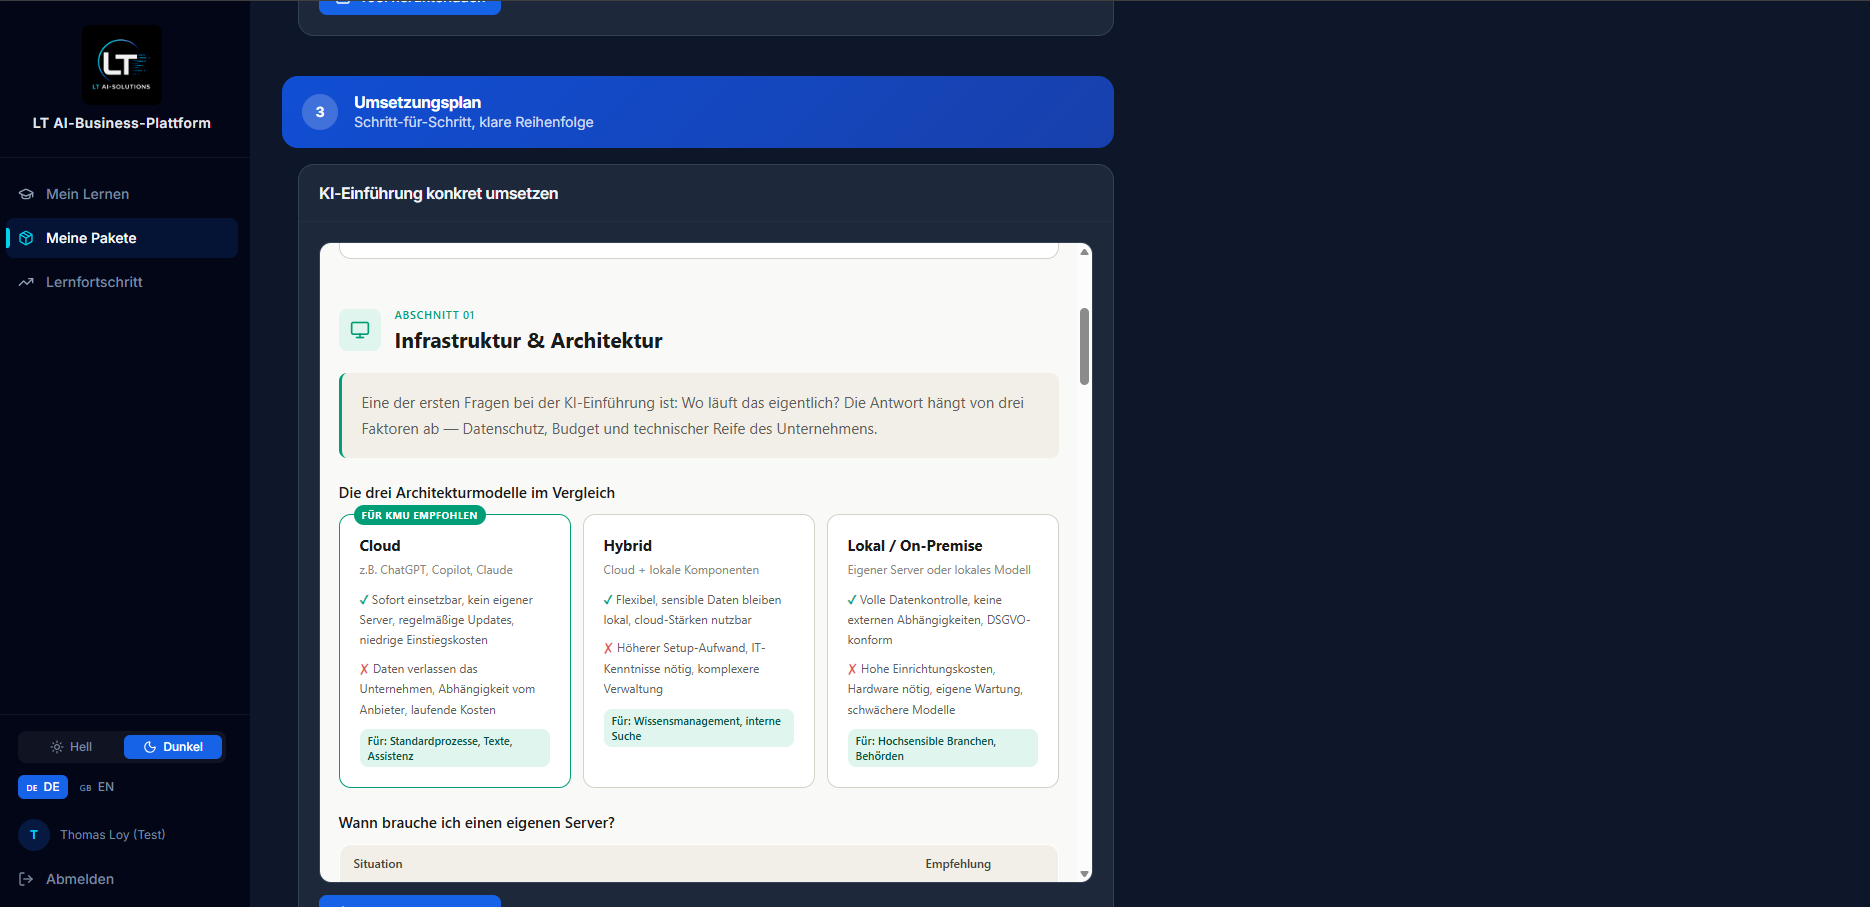The image size is (1870, 907).
Task: Click scroll down arrow in content frame
Action: coord(1084,874)
